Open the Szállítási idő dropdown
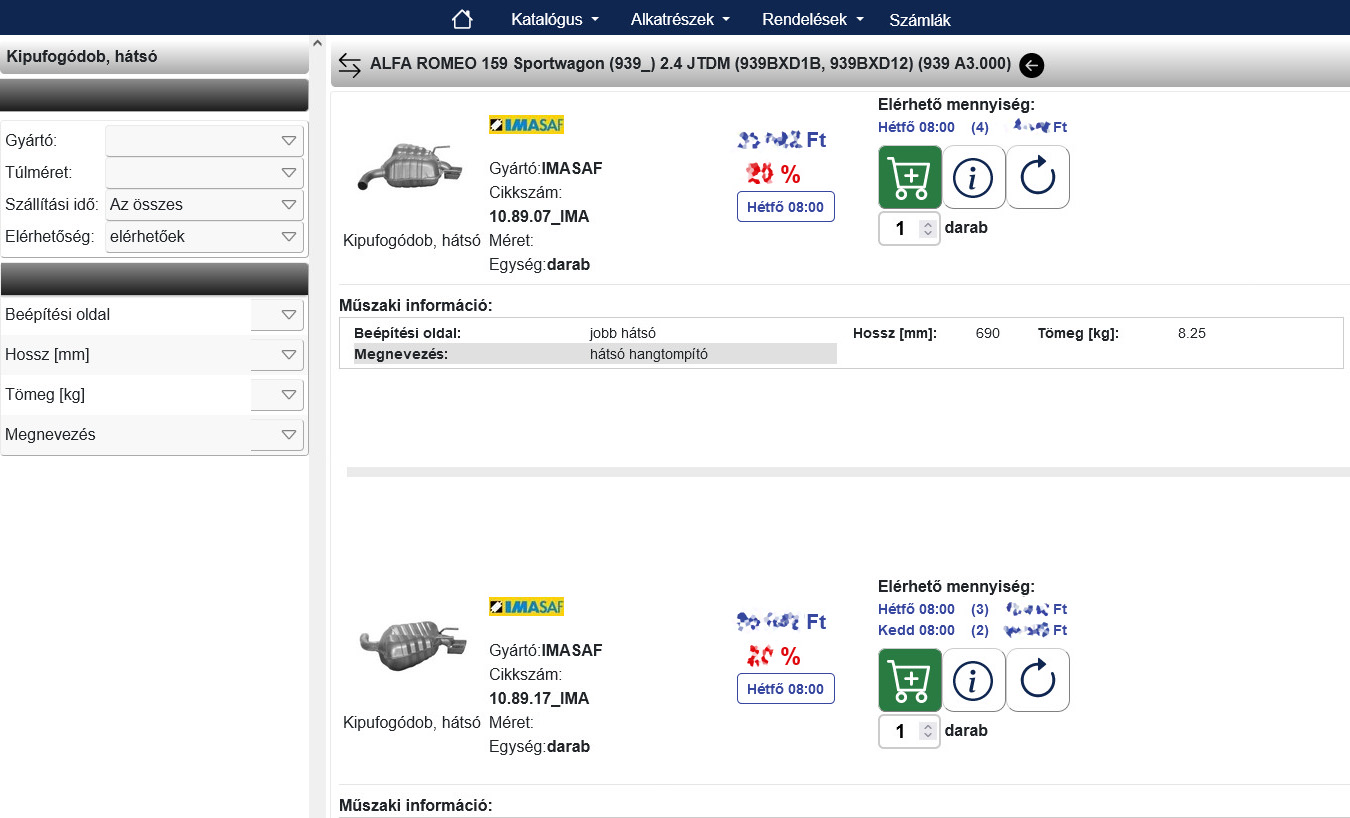 tap(204, 205)
